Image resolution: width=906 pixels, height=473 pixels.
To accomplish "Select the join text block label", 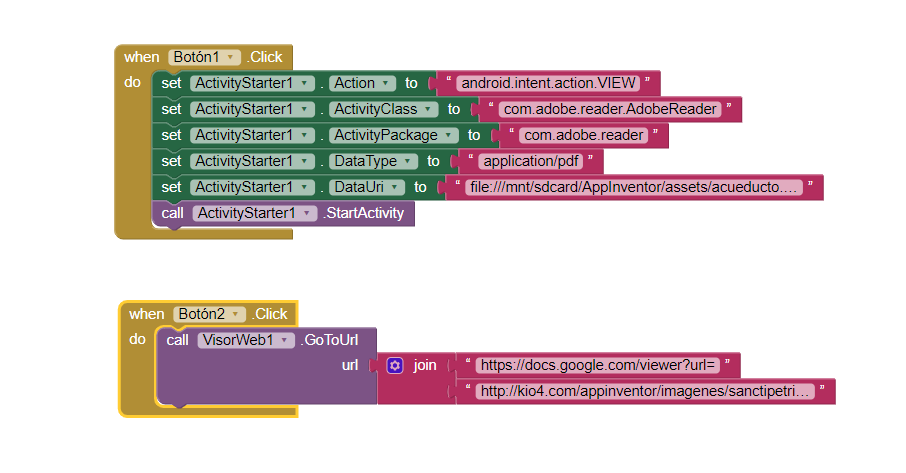I will pos(425,366).
